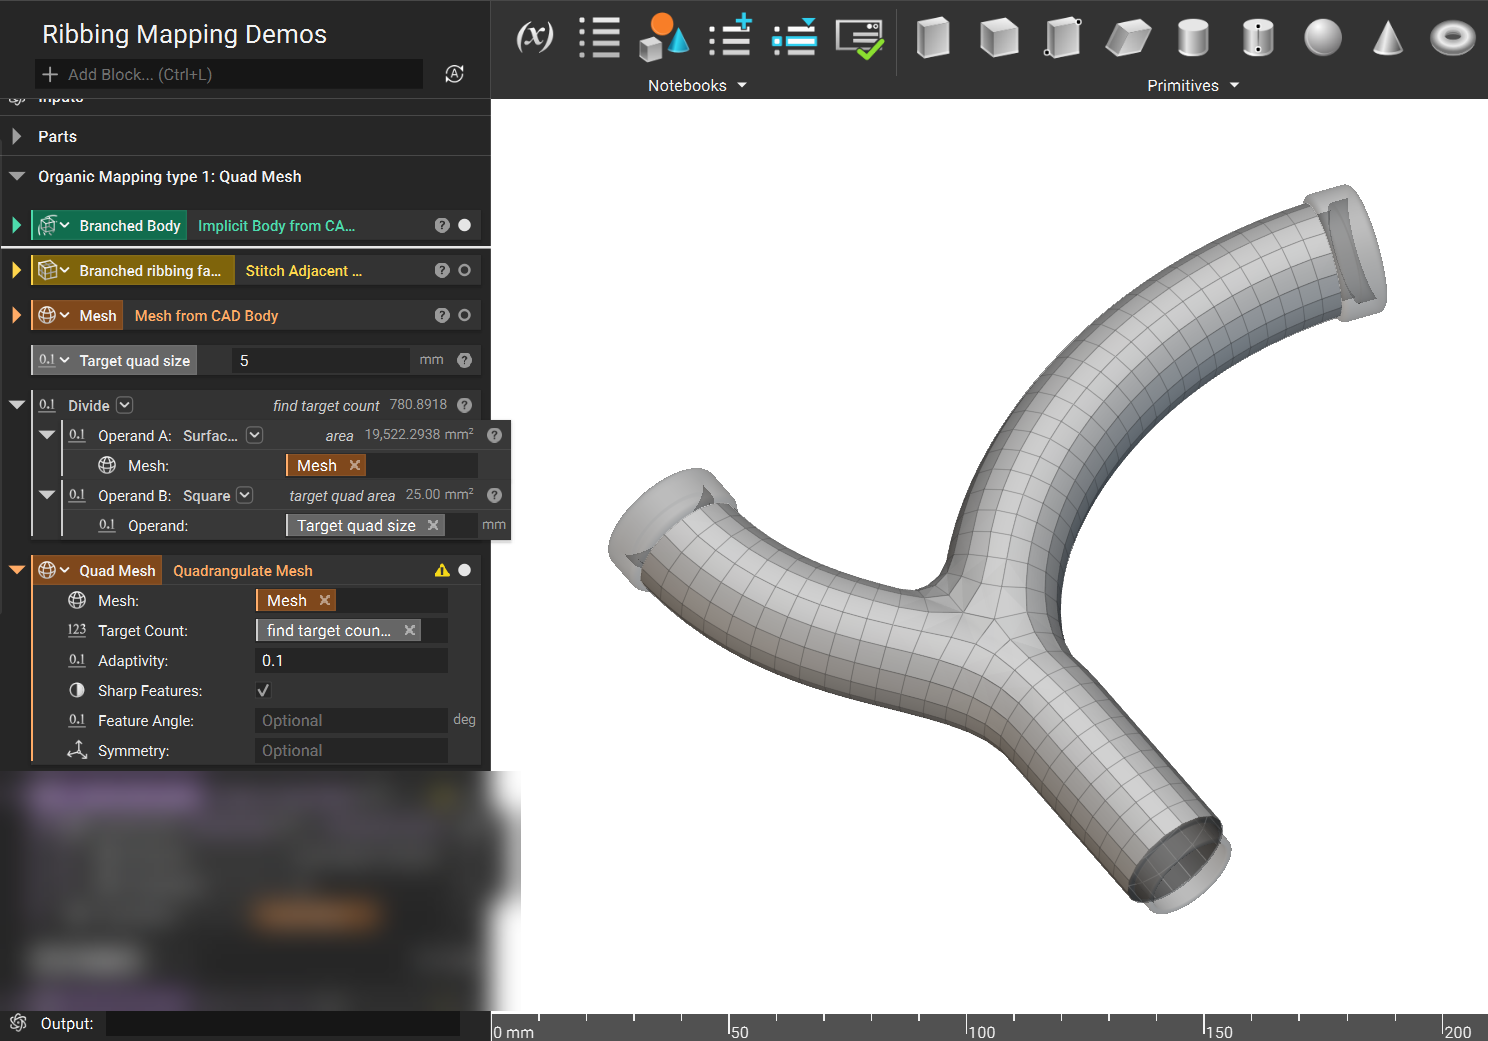Open Target quad size variable dropdown

tap(64, 360)
